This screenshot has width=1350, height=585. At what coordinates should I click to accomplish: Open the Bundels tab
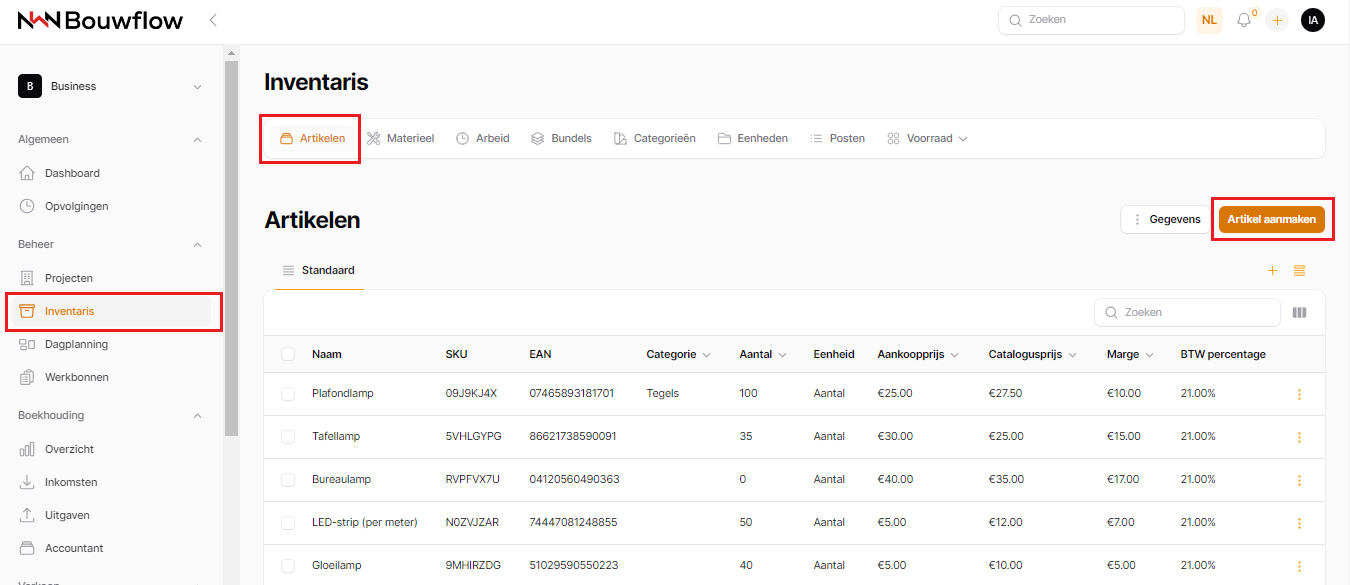pos(561,138)
